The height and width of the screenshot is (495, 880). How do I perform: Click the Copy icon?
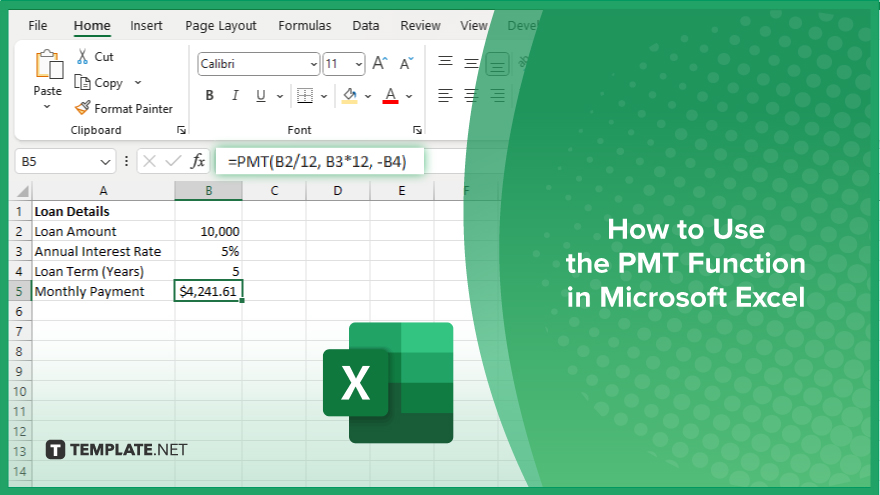(x=82, y=82)
